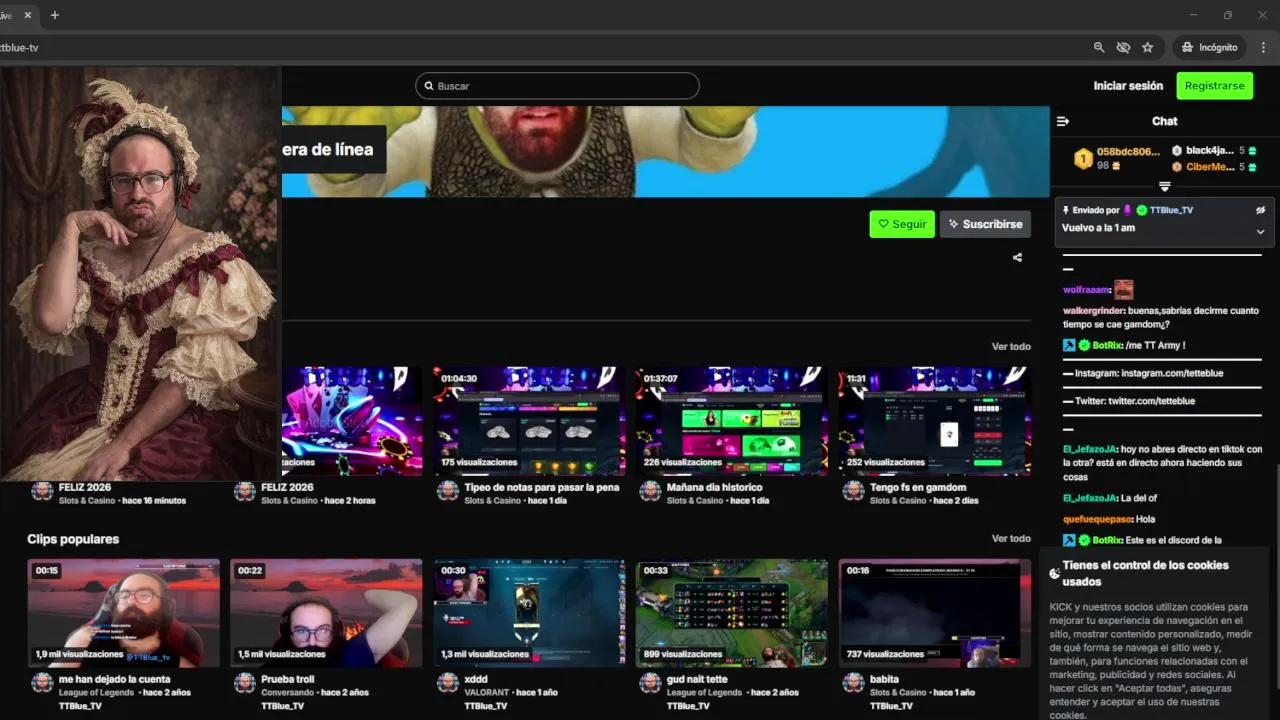
Task: Open clip title me han dejado la cuenta
Action: tap(114, 680)
